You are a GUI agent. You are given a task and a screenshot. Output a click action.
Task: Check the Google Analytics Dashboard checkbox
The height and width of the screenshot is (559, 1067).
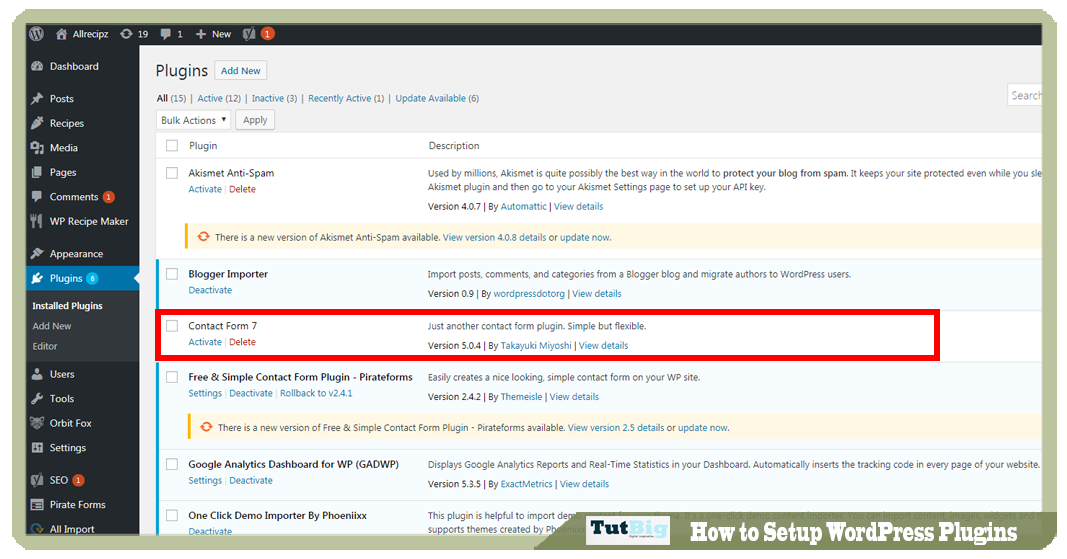(x=172, y=464)
